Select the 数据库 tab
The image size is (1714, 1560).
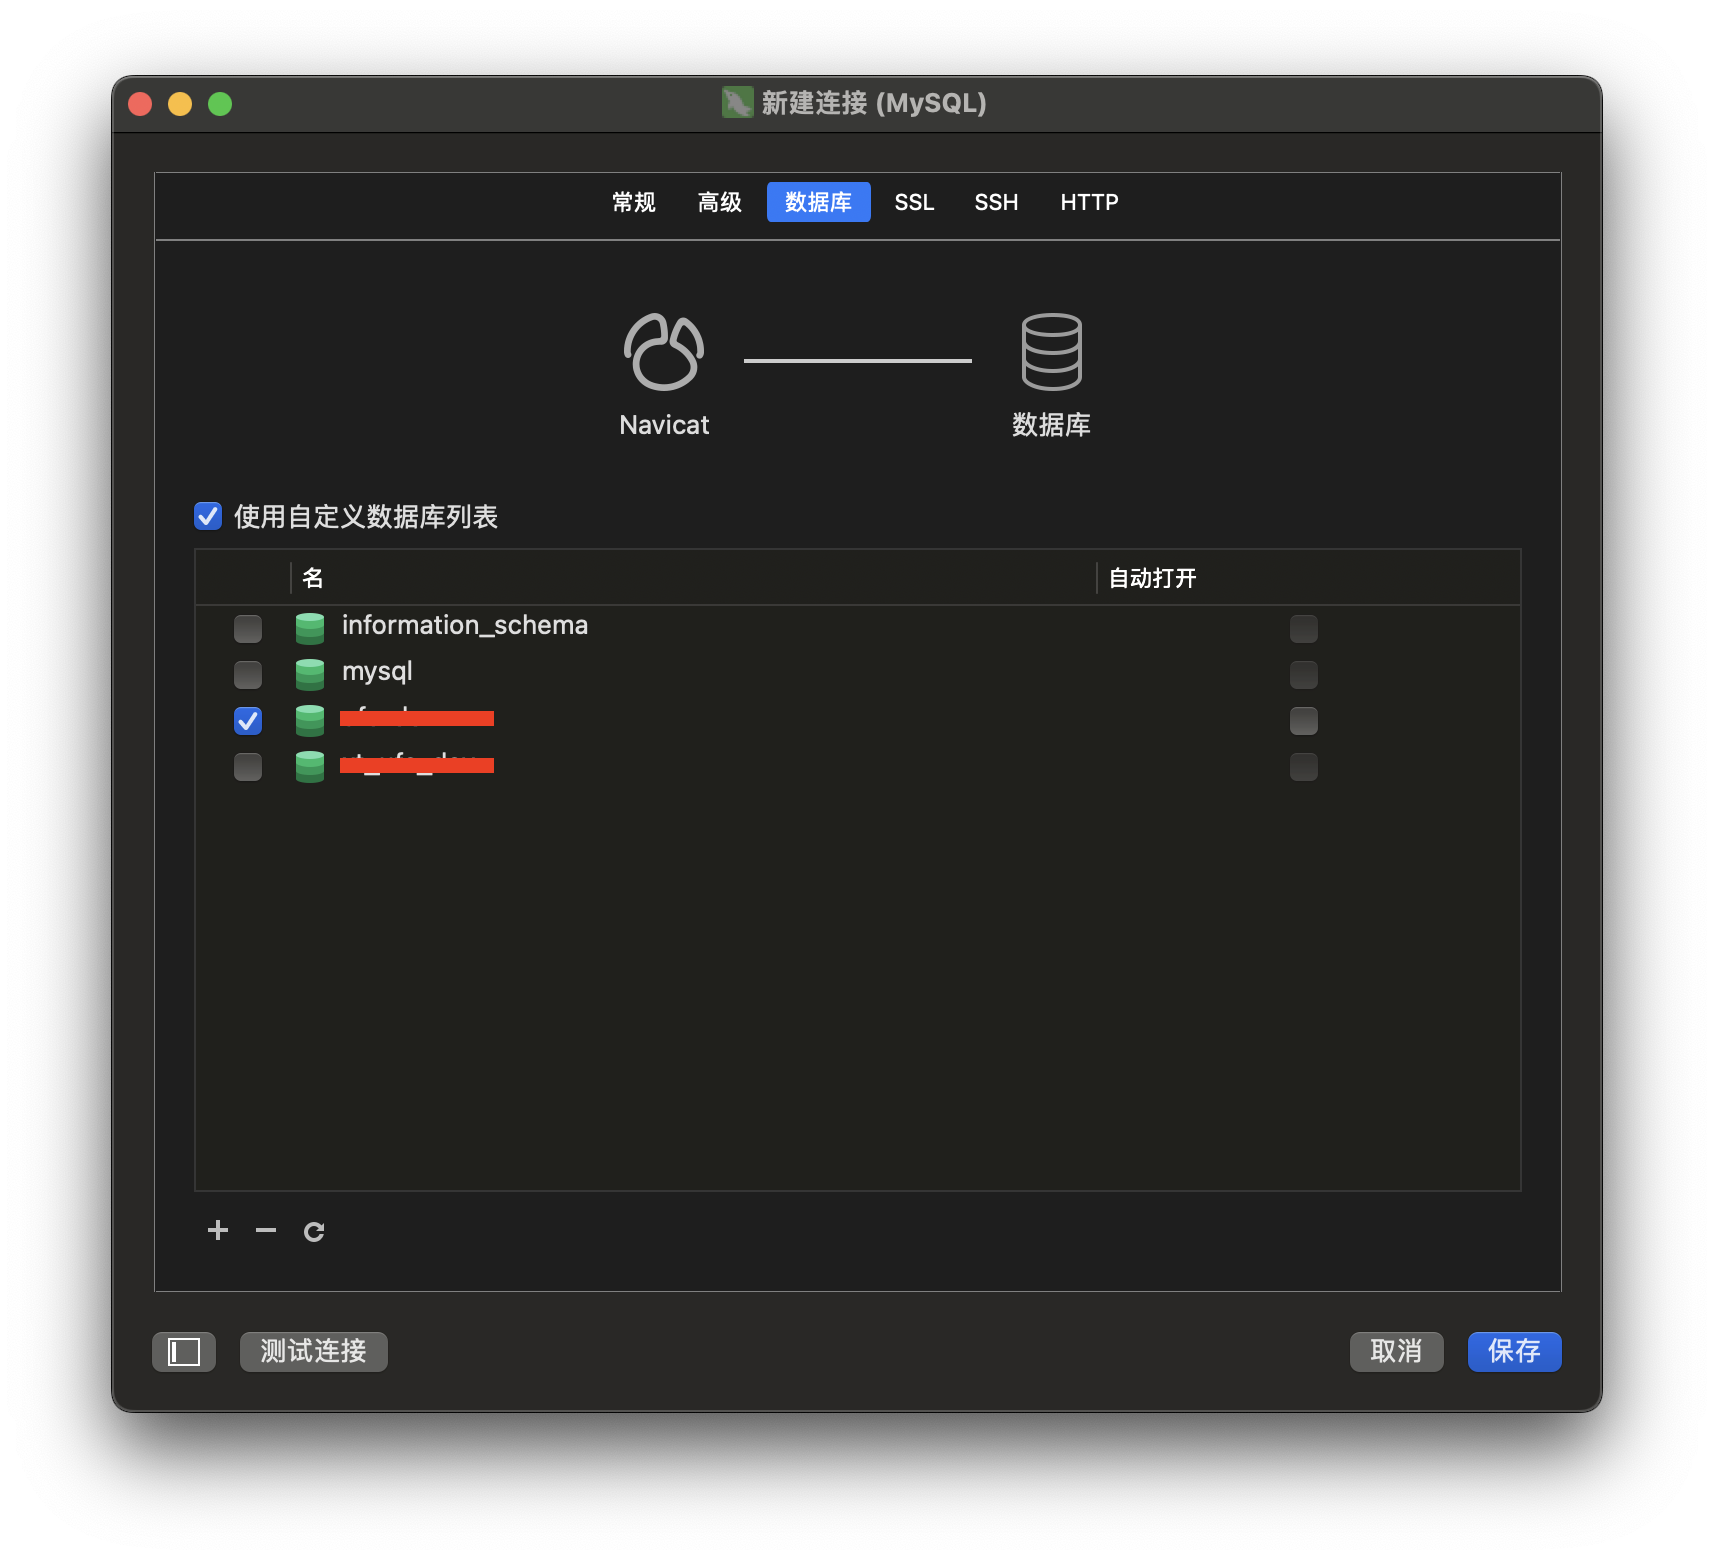tap(818, 202)
